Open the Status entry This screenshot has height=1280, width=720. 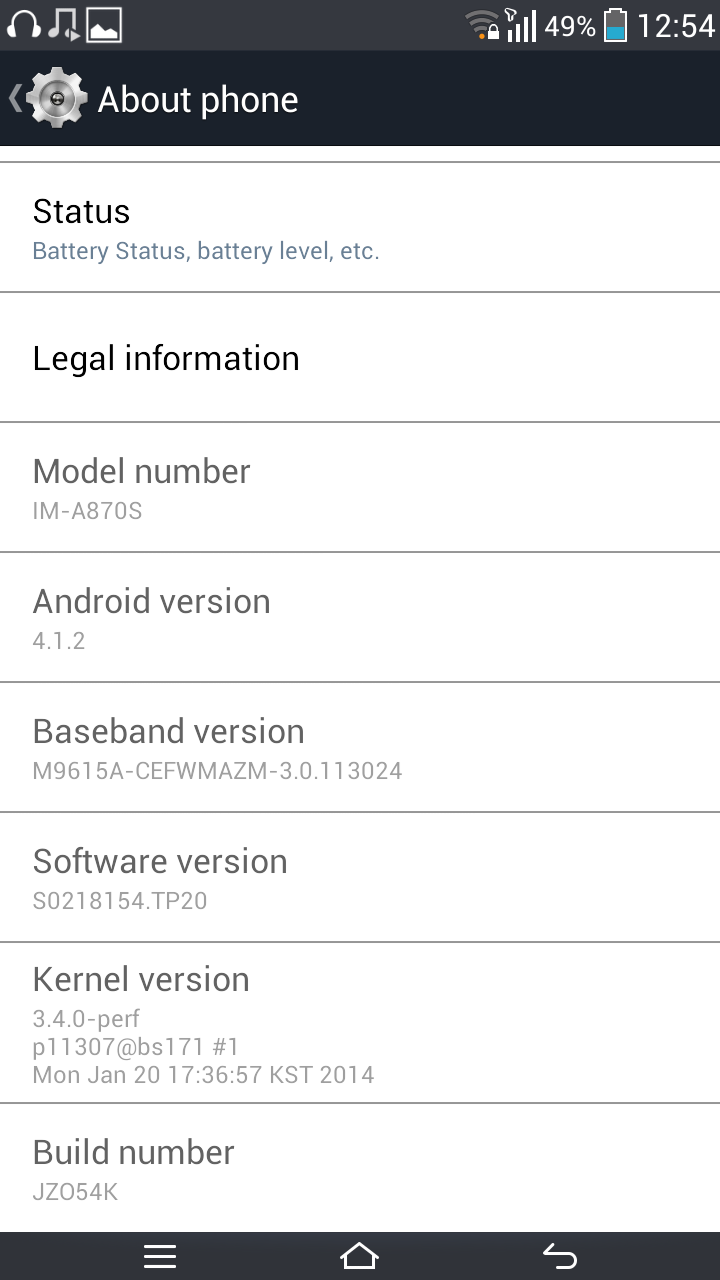(x=360, y=228)
